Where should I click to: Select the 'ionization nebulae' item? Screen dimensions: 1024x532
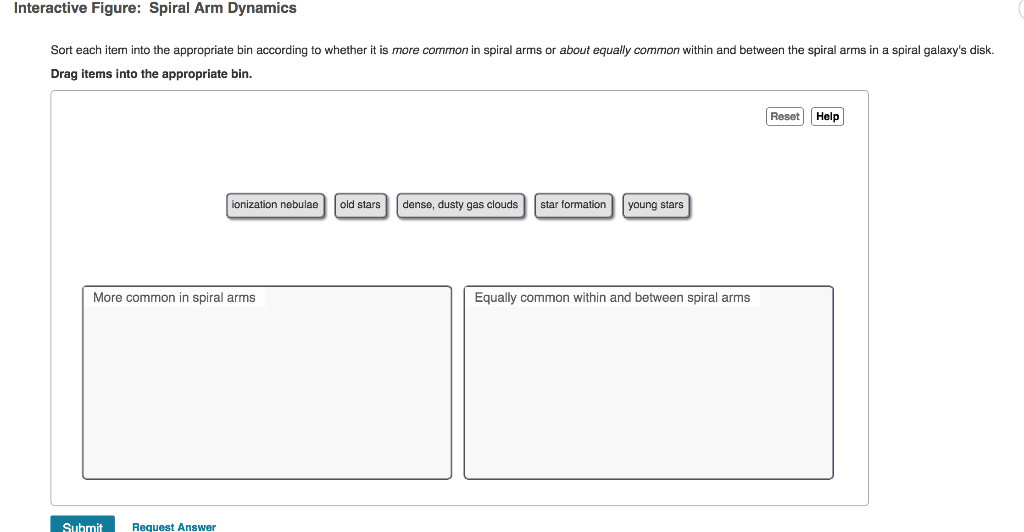click(275, 205)
